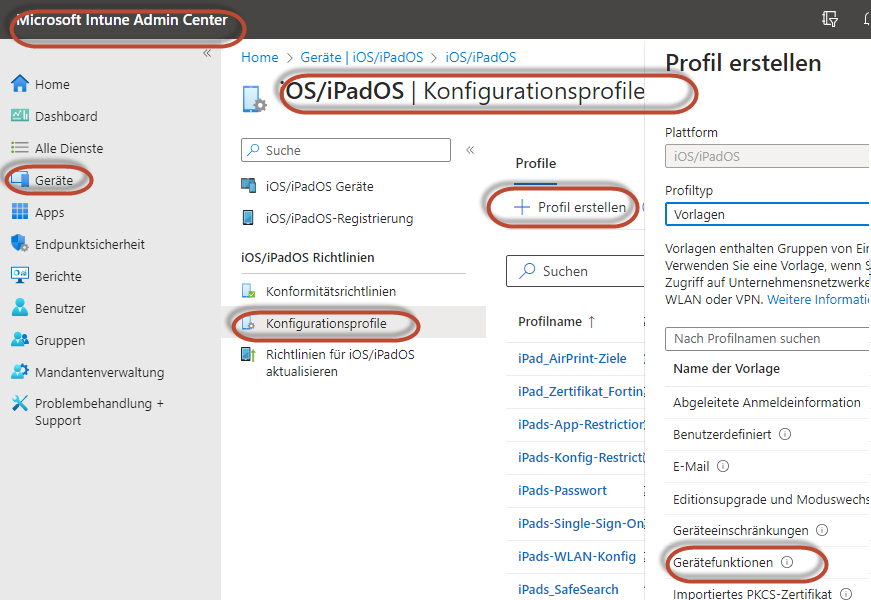Click info icon next to Gerätefunktionen

click(786, 563)
